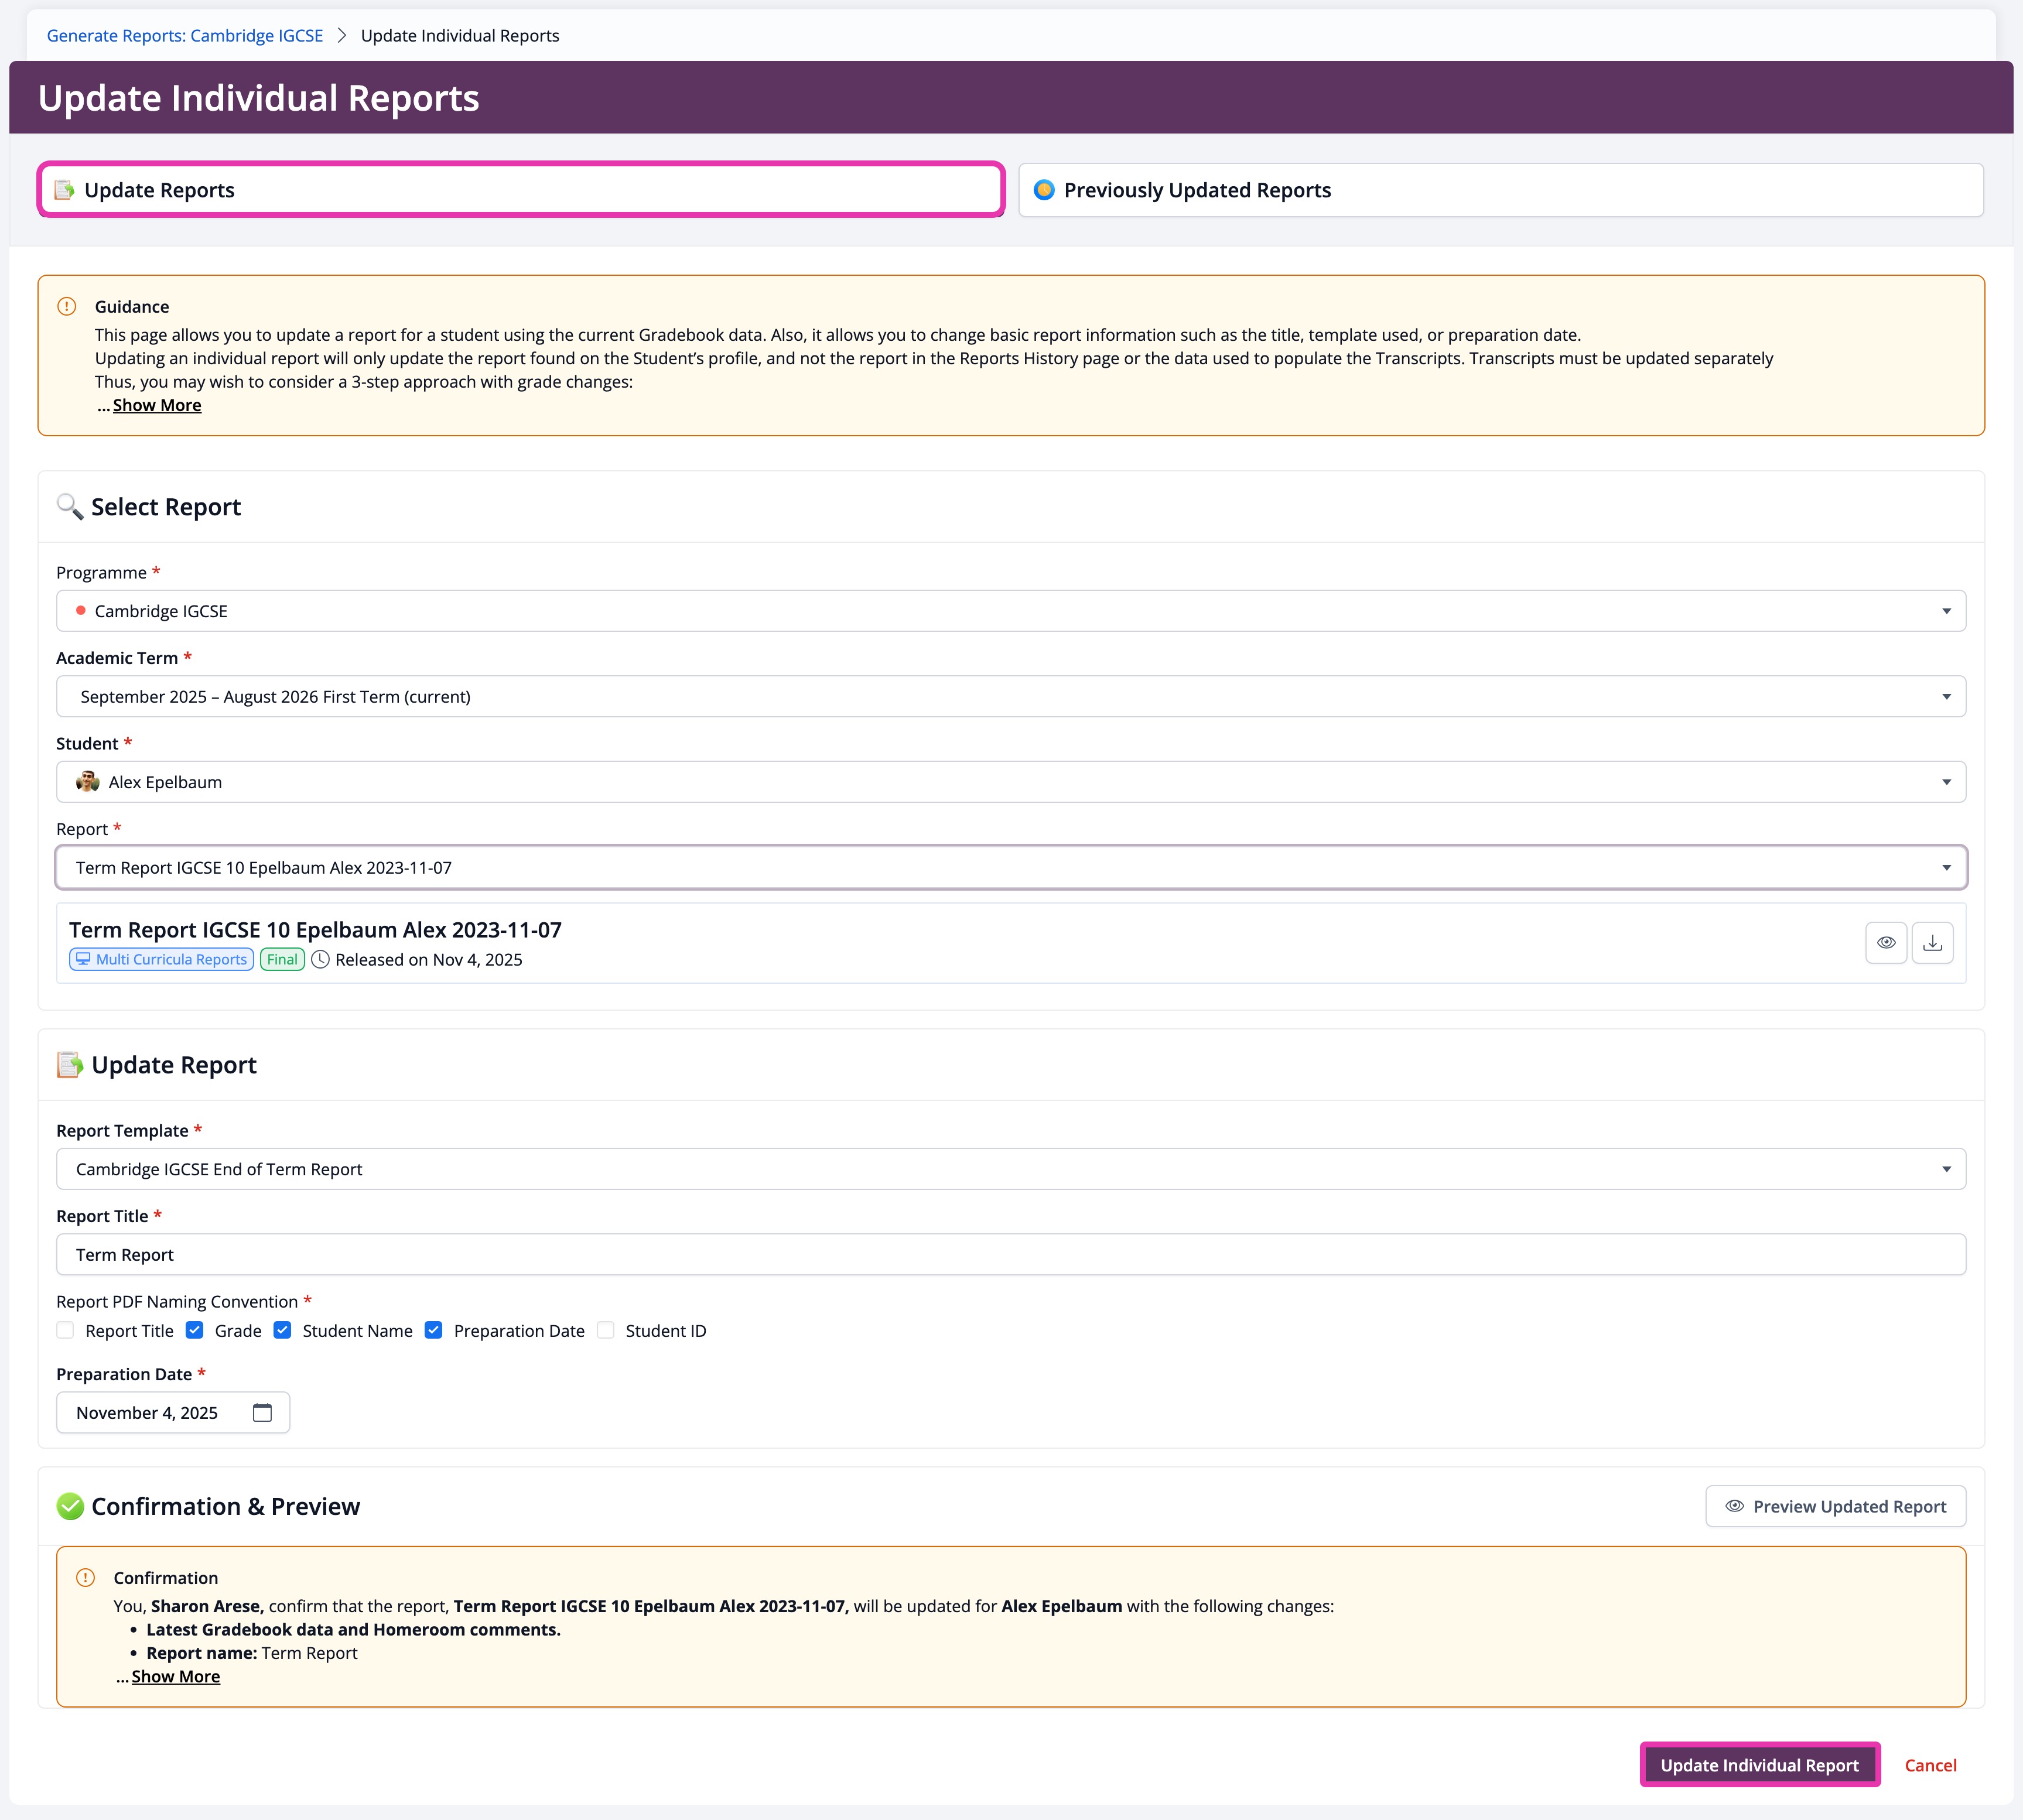Open preview of the Term Report via eye icon
The width and height of the screenshot is (2023, 1820).
[x=1886, y=941]
